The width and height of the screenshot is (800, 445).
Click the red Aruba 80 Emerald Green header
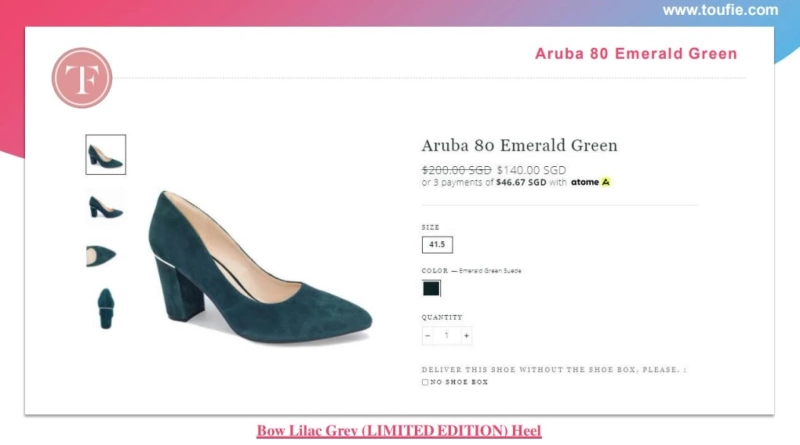click(636, 54)
